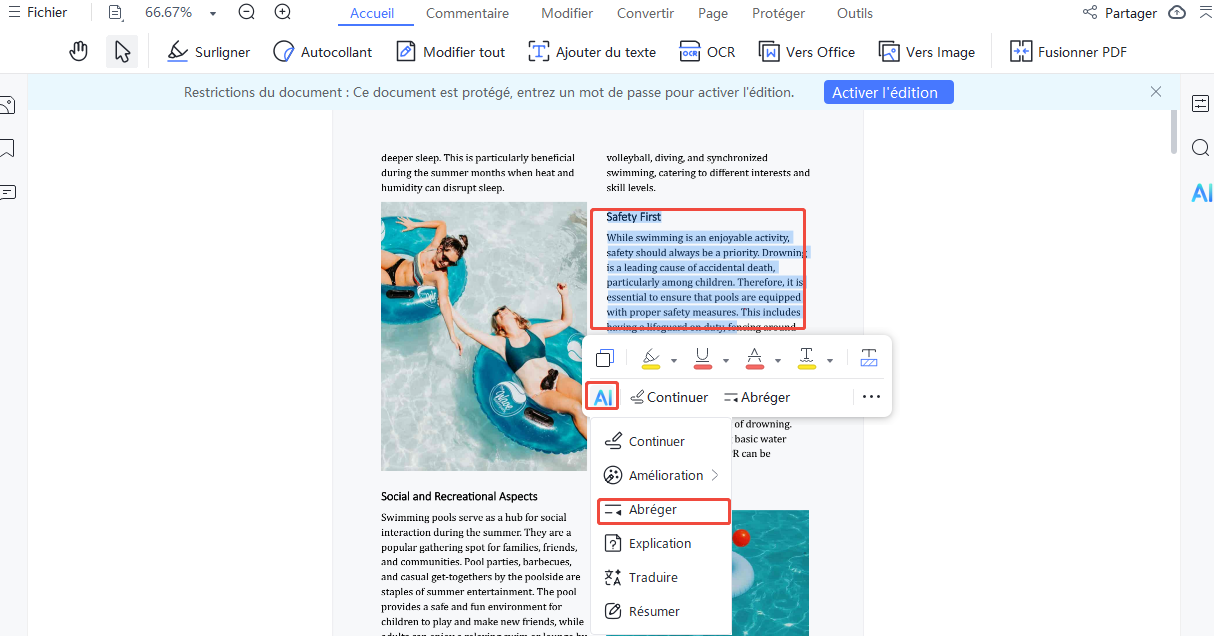Open the AI assistant in right sidebar
1214x636 pixels.
click(x=1200, y=193)
